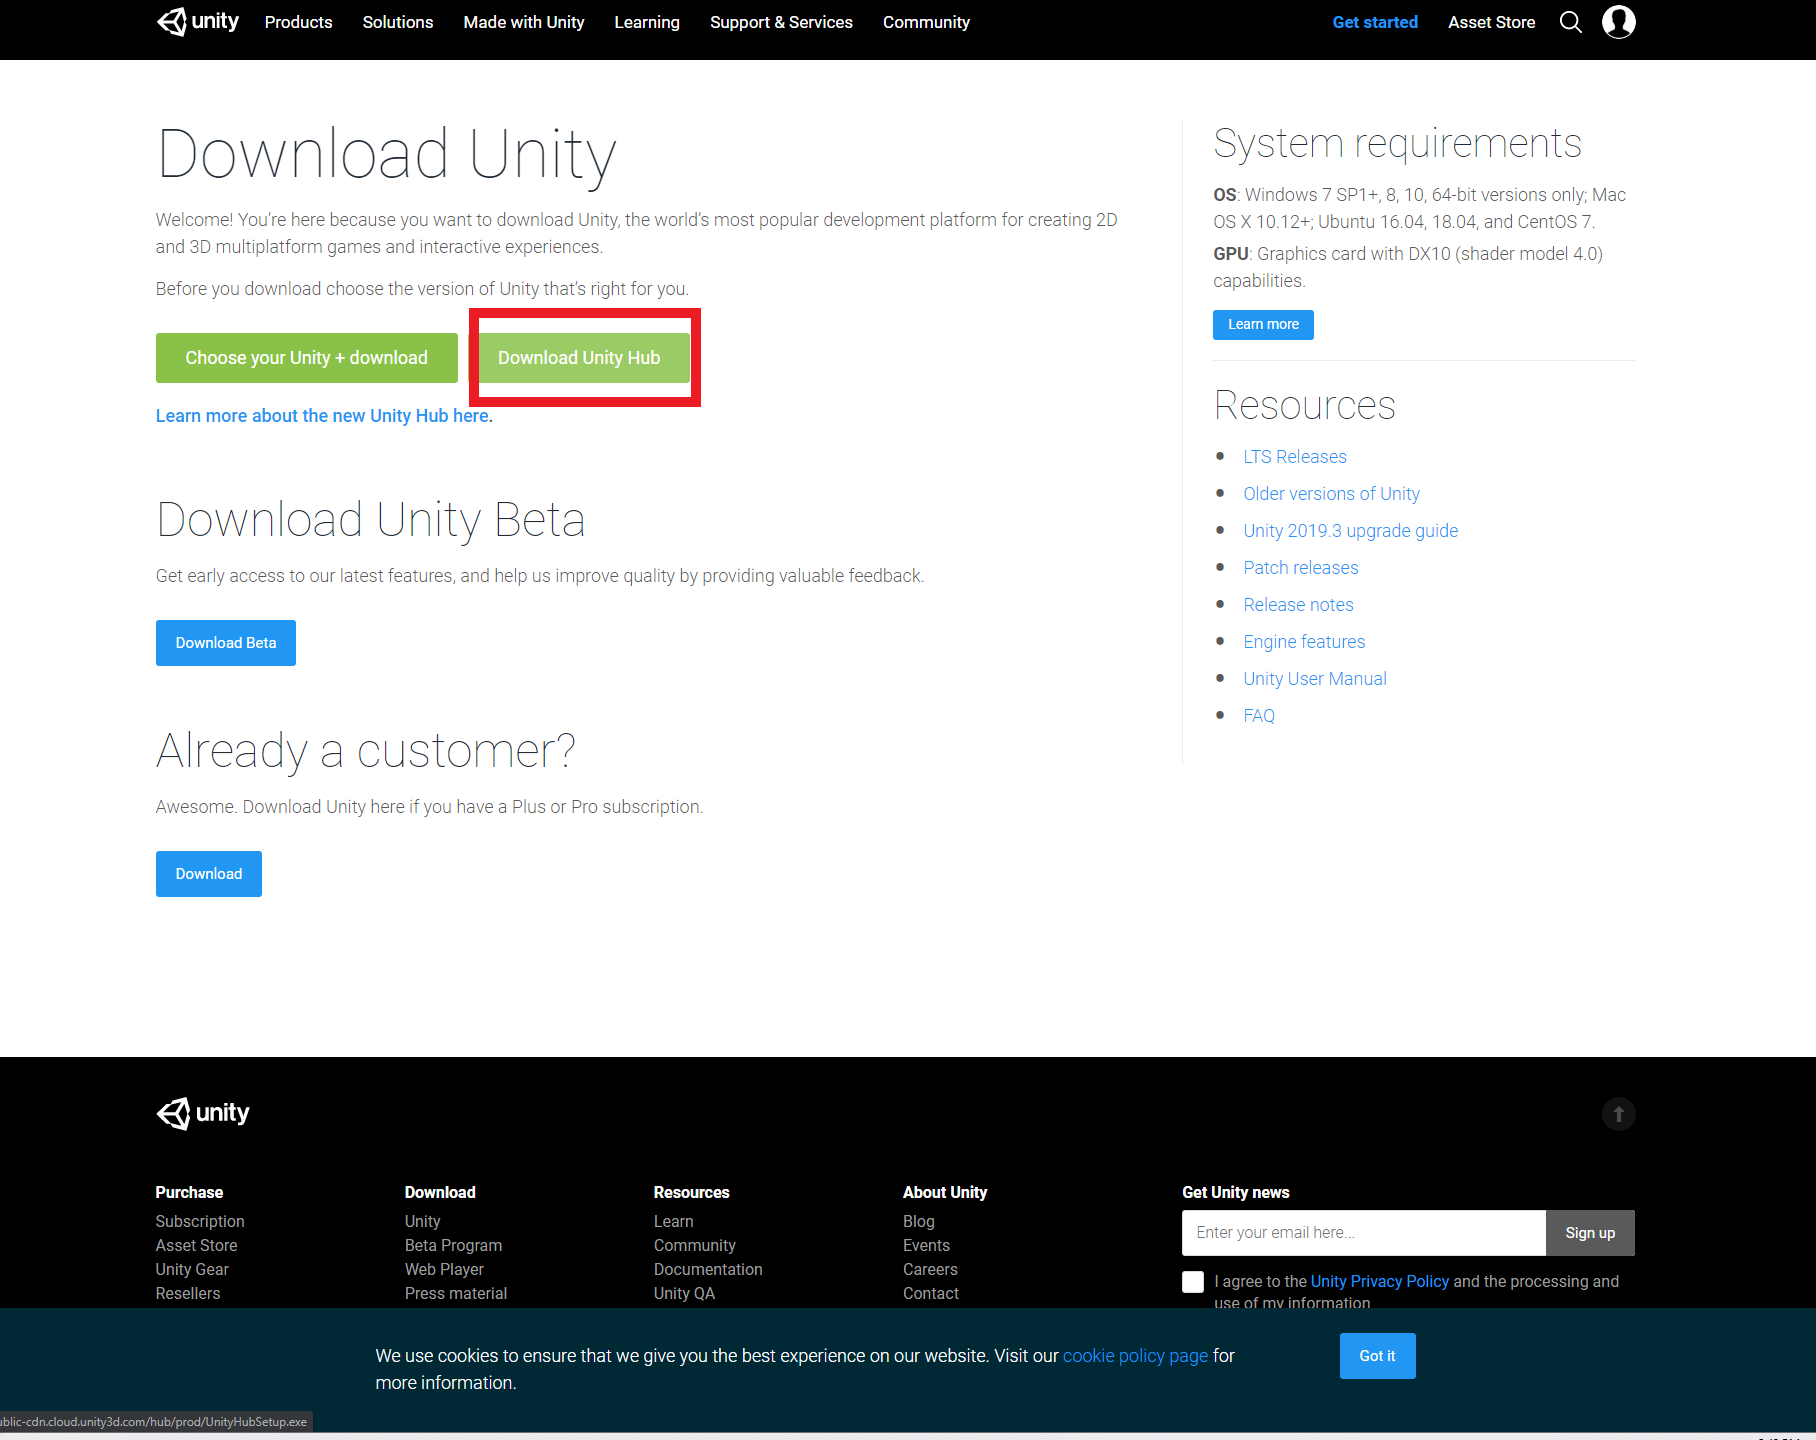Click the back-to-top arrow icon
1816x1440 pixels.
[x=1619, y=1114]
